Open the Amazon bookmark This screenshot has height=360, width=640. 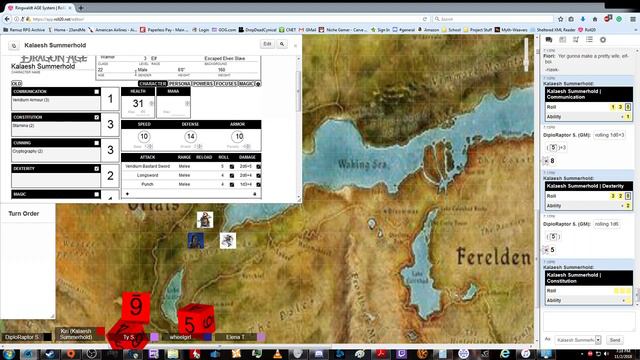(x=428, y=30)
